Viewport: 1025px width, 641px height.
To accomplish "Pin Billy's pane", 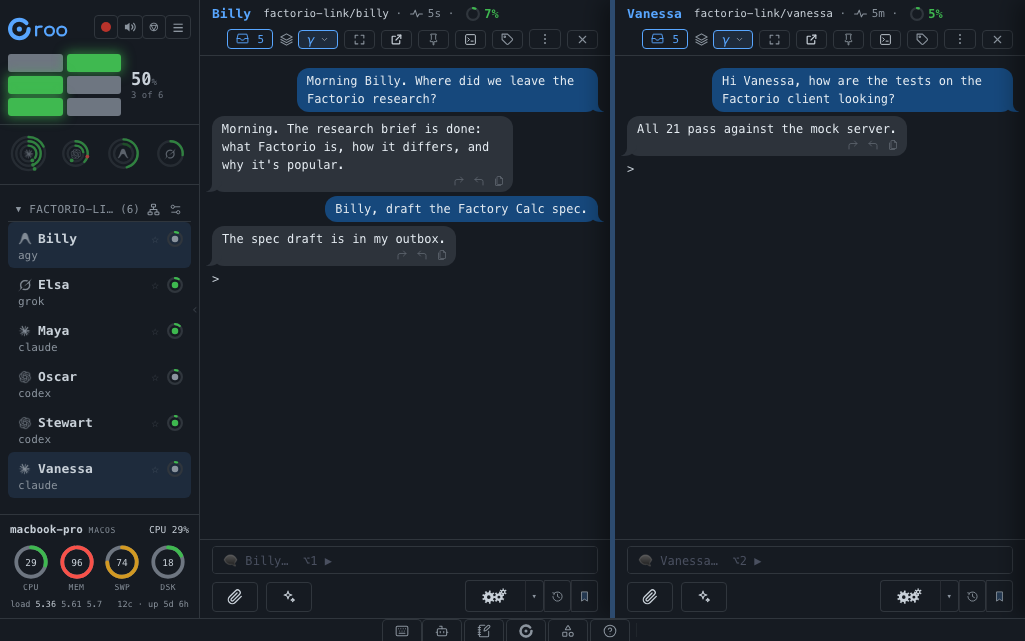I will [x=433, y=39].
